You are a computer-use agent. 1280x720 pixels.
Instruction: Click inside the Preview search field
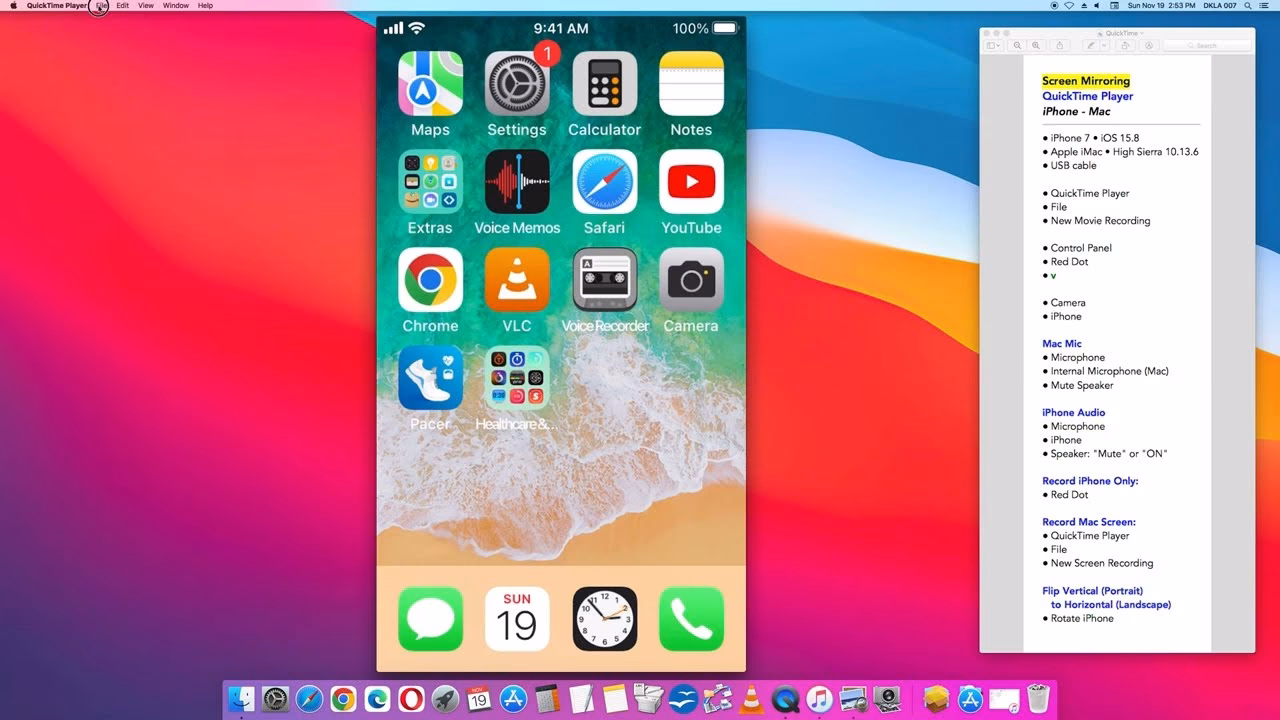[1205, 45]
